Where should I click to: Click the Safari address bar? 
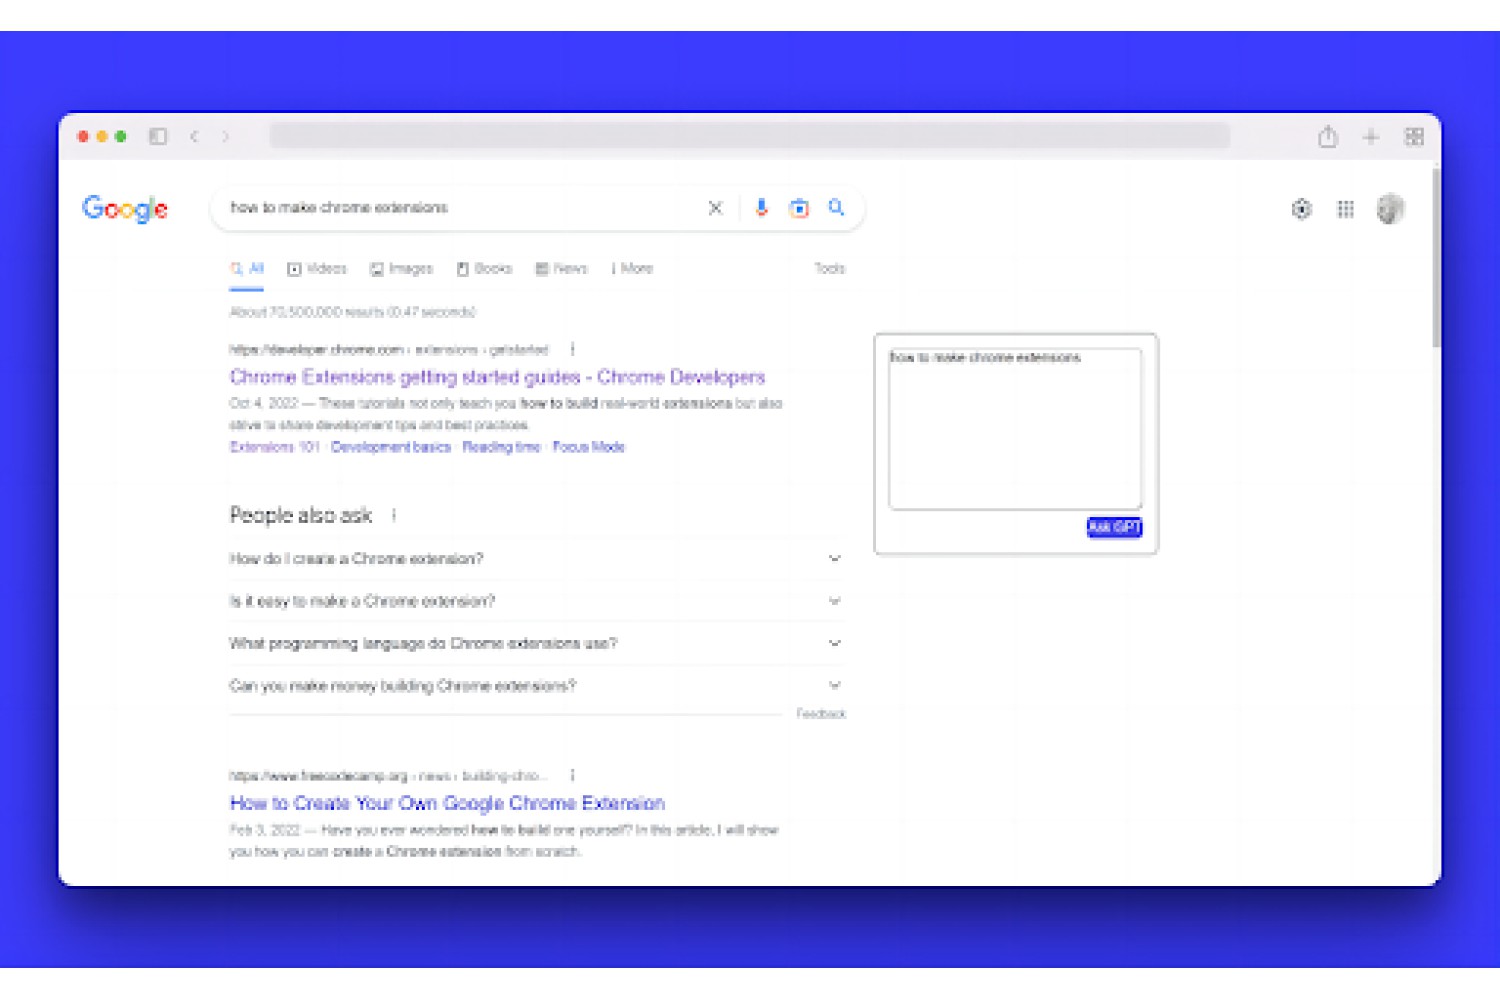pyautogui.click(x=749, y=136)
